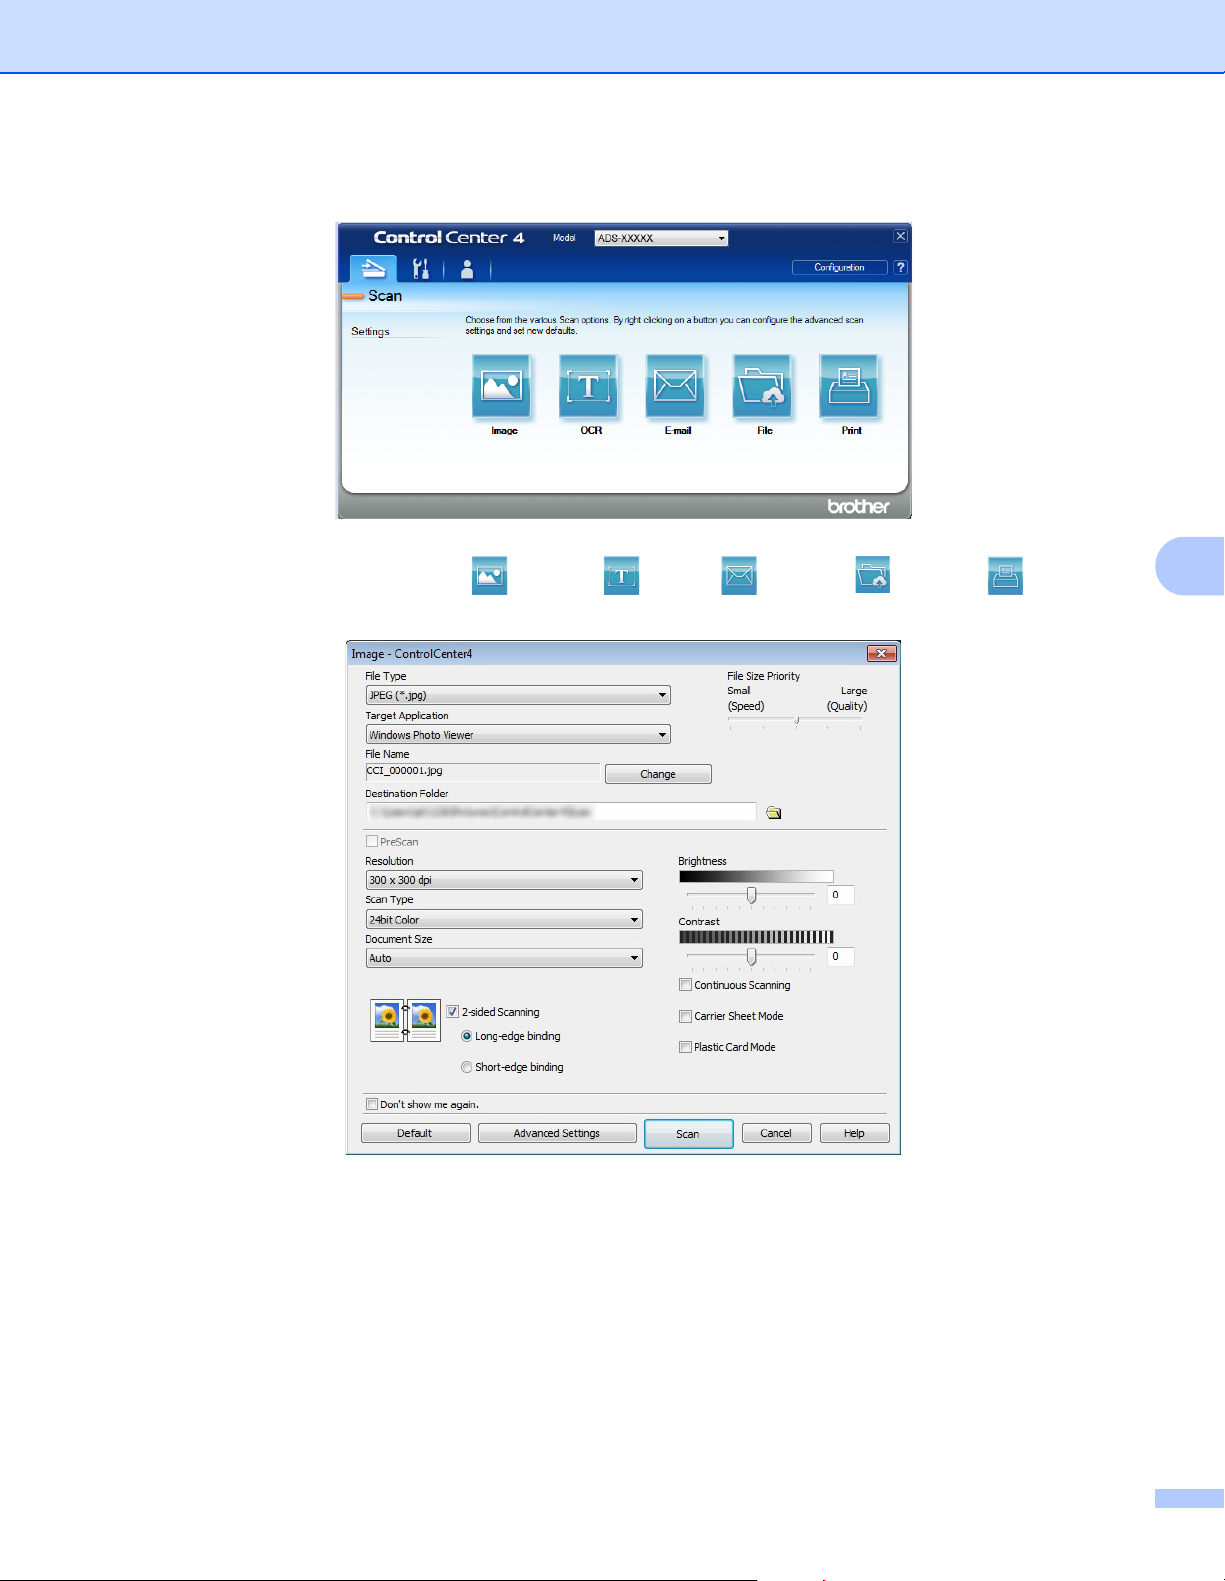Open the Support person tab
The image size is (1225, 1581).
467,268
